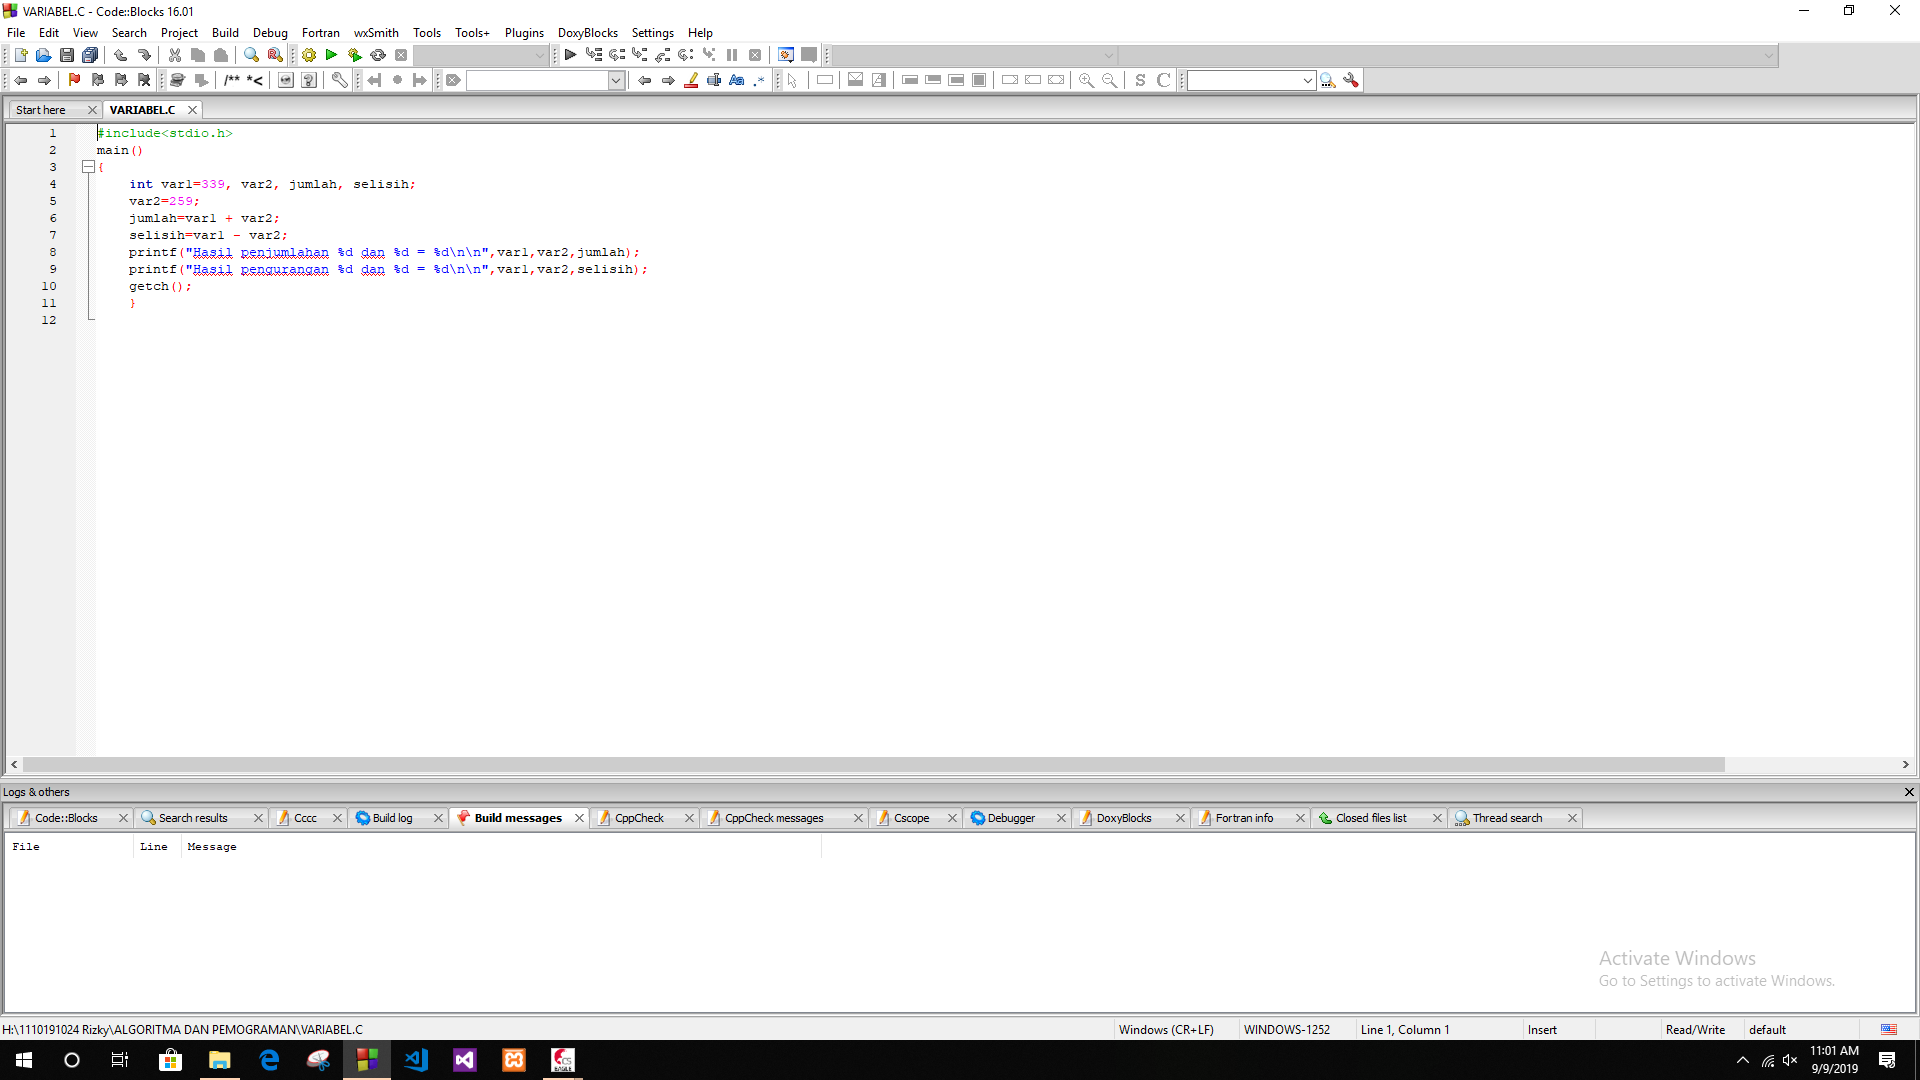
Task: Click the zoom in magnifier icon
Action: (x=1086, y=80)
